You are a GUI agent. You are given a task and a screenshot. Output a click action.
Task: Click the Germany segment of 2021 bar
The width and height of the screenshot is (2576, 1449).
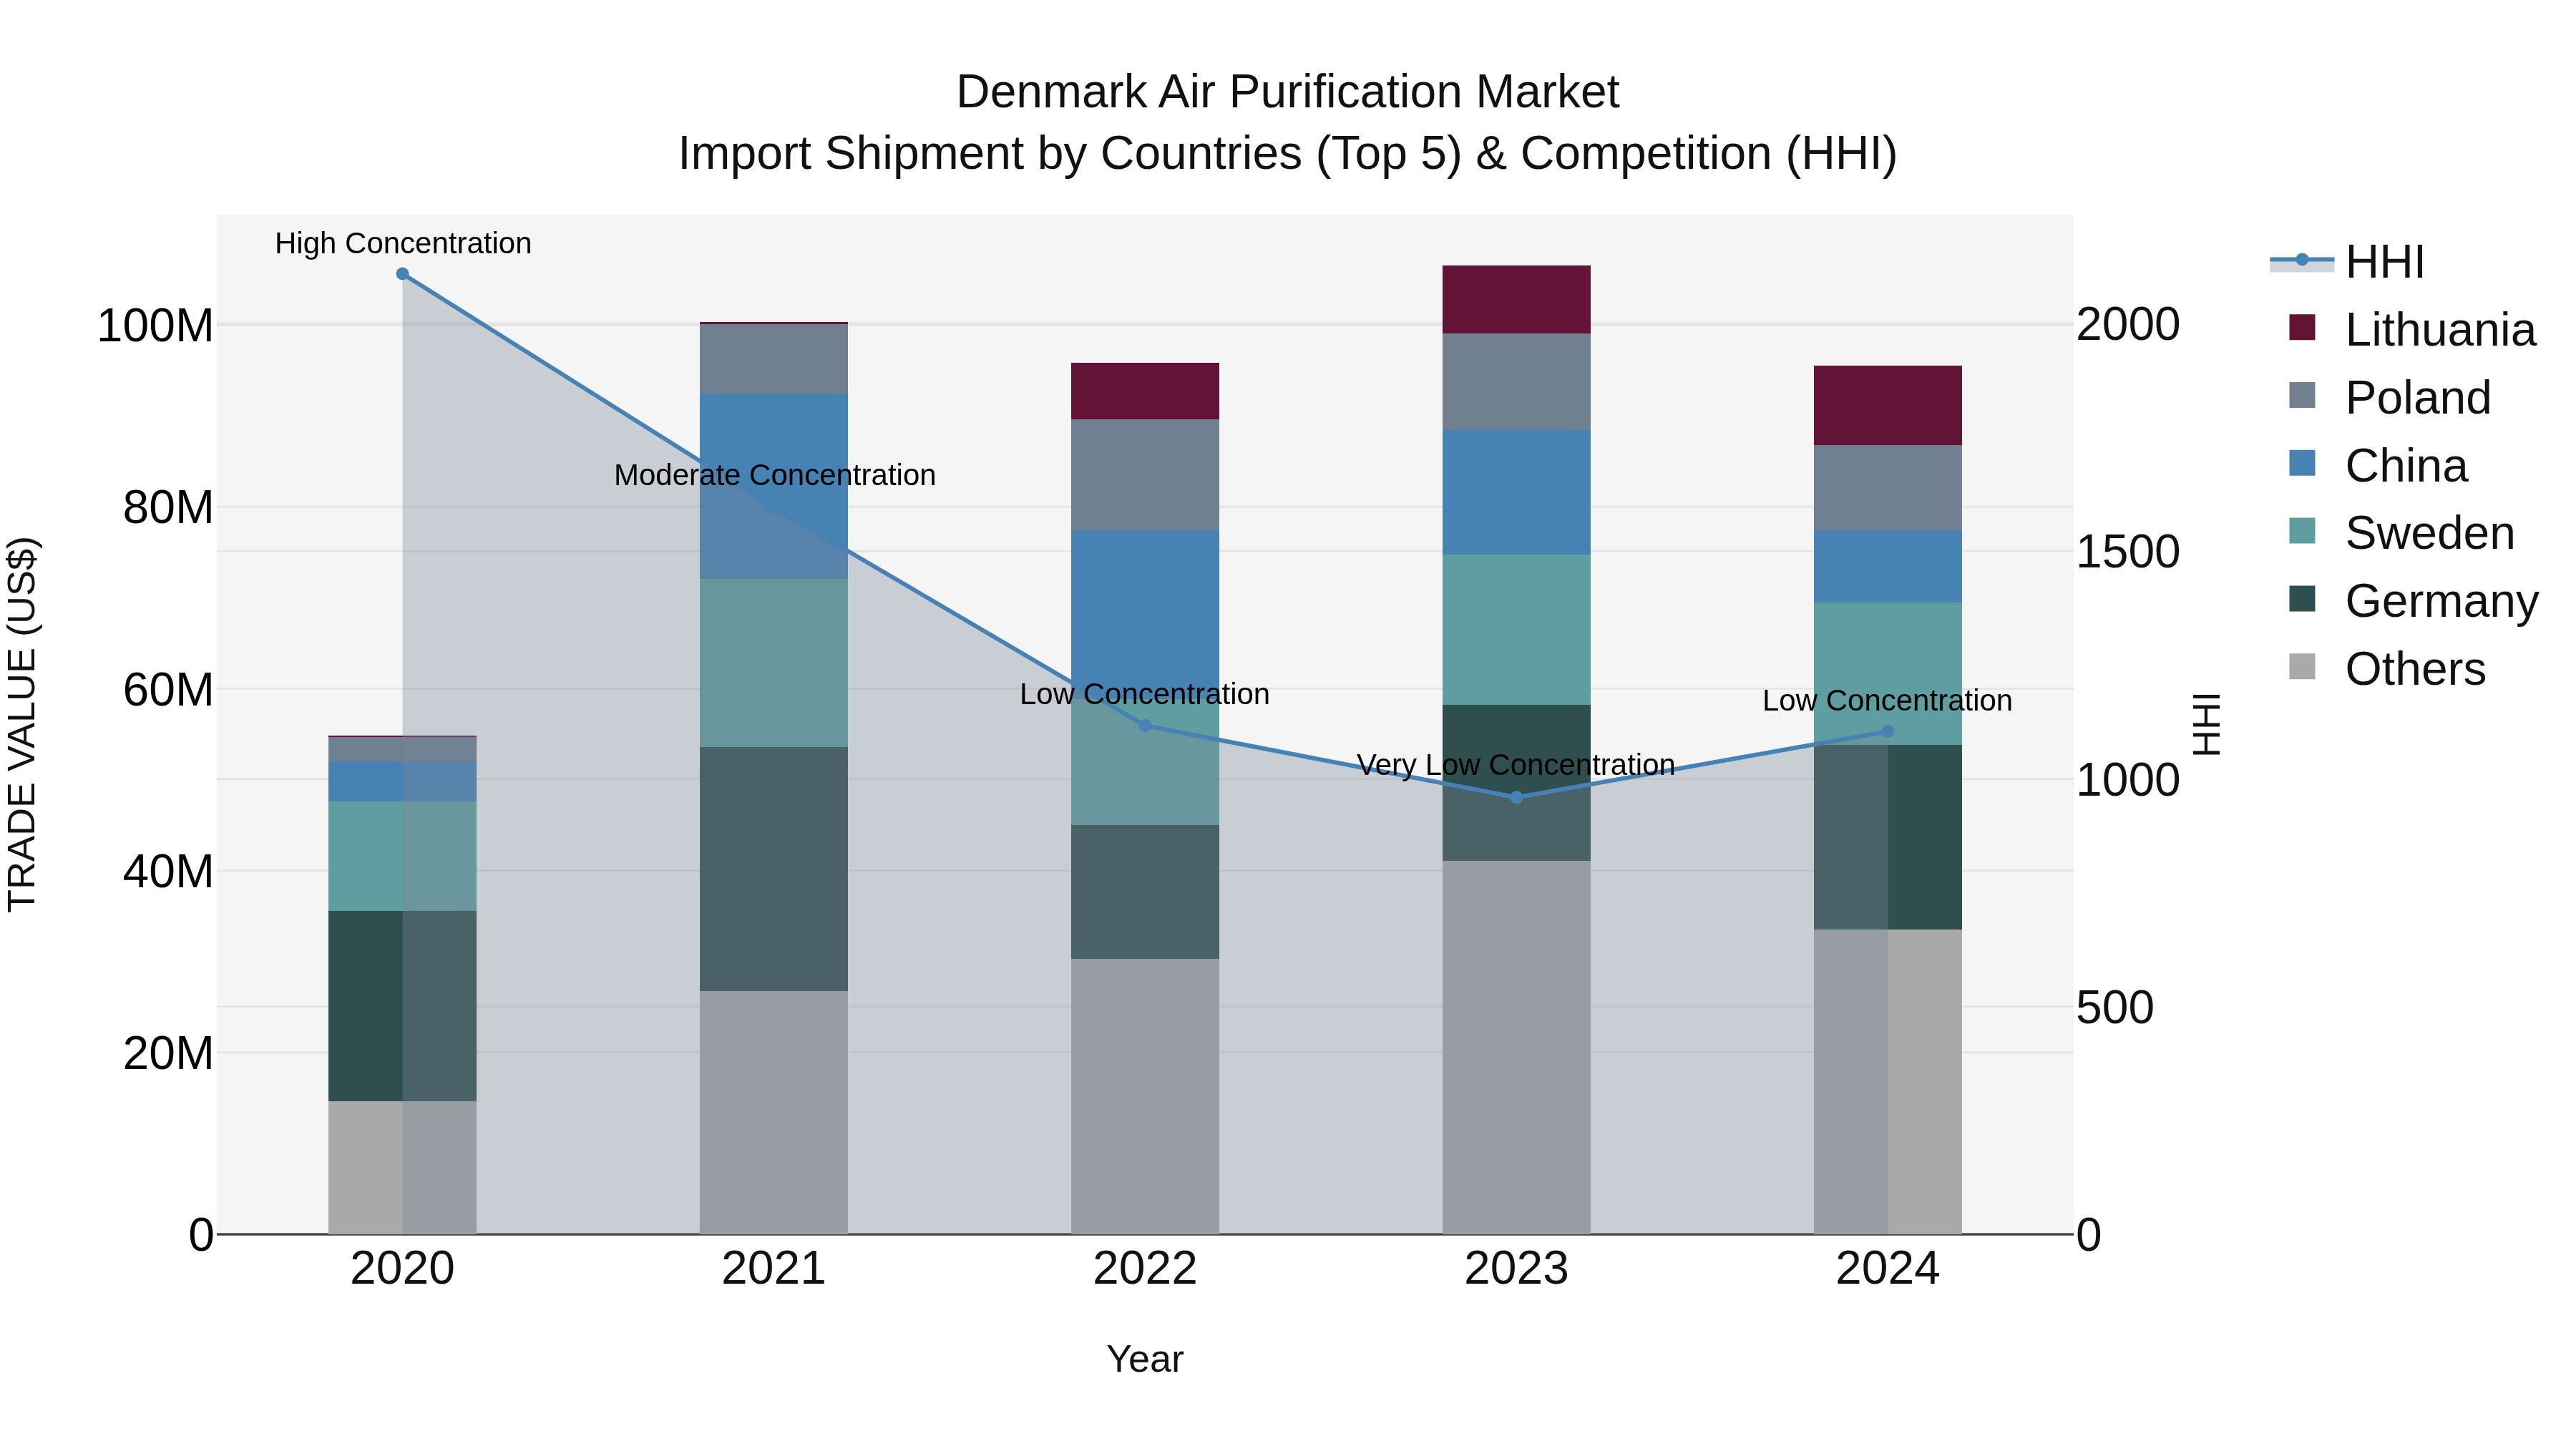pos(774,869)
